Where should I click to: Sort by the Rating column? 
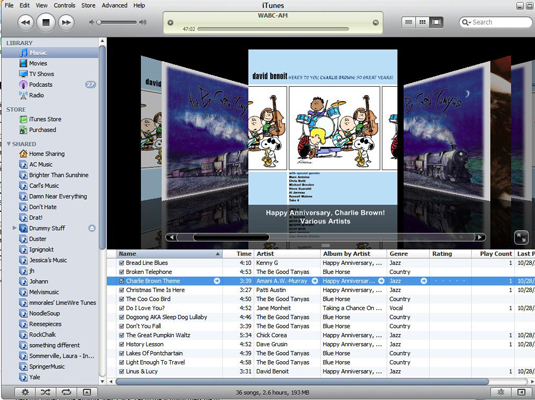click(x=450, y=254)
